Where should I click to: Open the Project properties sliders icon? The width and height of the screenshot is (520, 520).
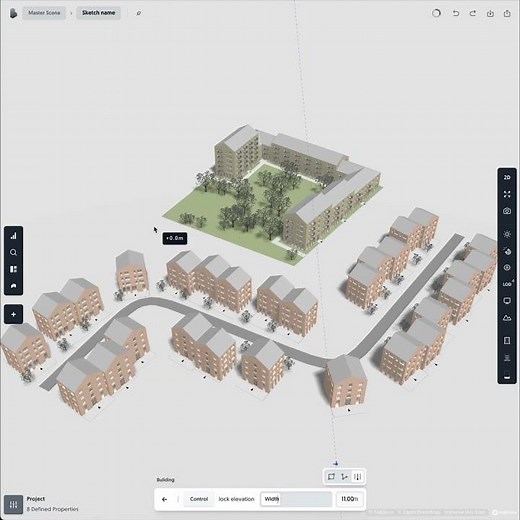[13, 504]
